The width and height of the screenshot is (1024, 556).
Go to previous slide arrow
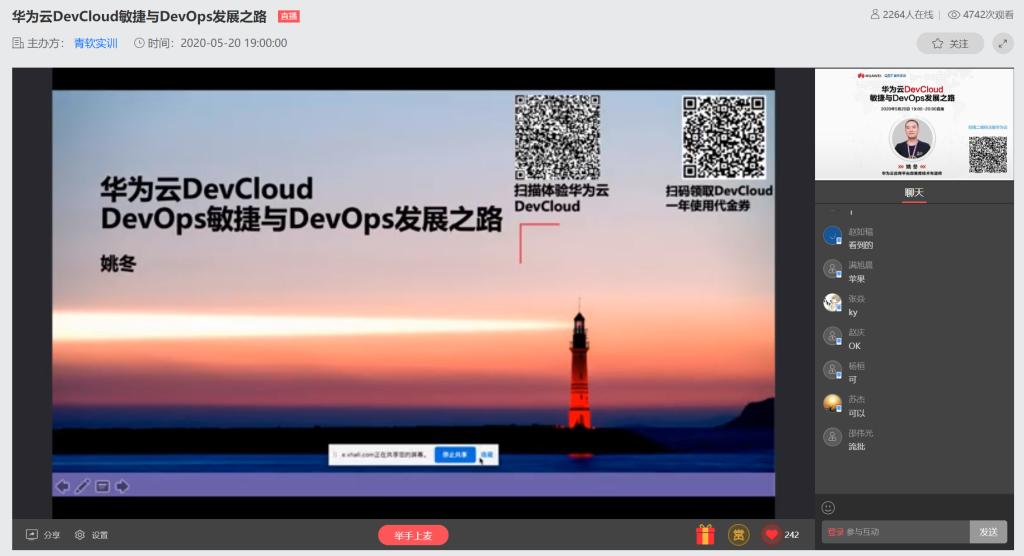pos(63,487)
